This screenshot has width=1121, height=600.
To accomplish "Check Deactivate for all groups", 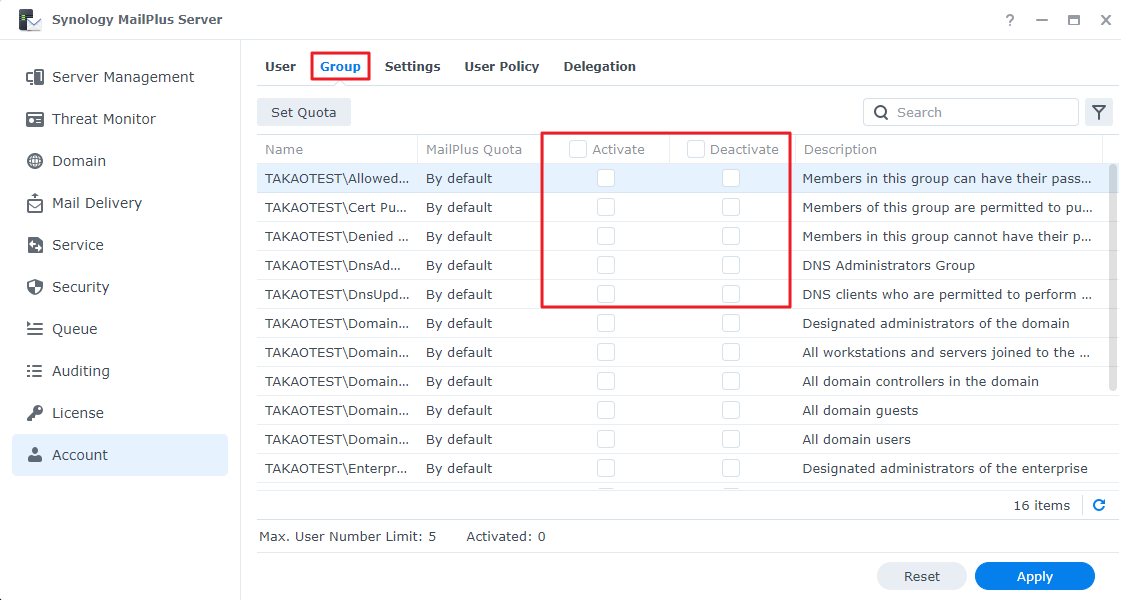I will [694, 148].
